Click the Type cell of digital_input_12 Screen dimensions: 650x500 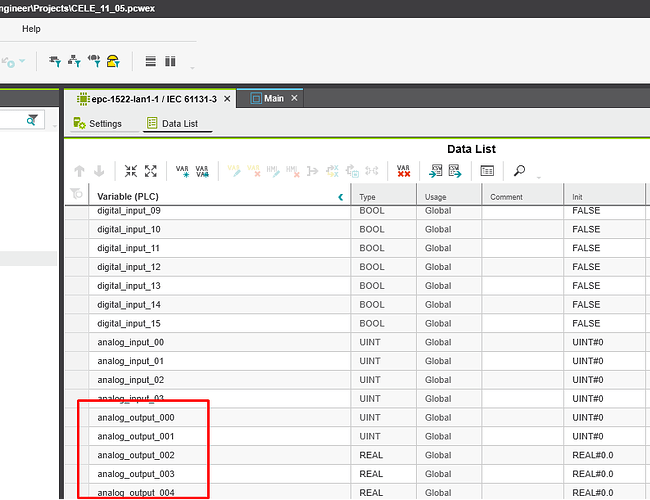tap(372, 267)
